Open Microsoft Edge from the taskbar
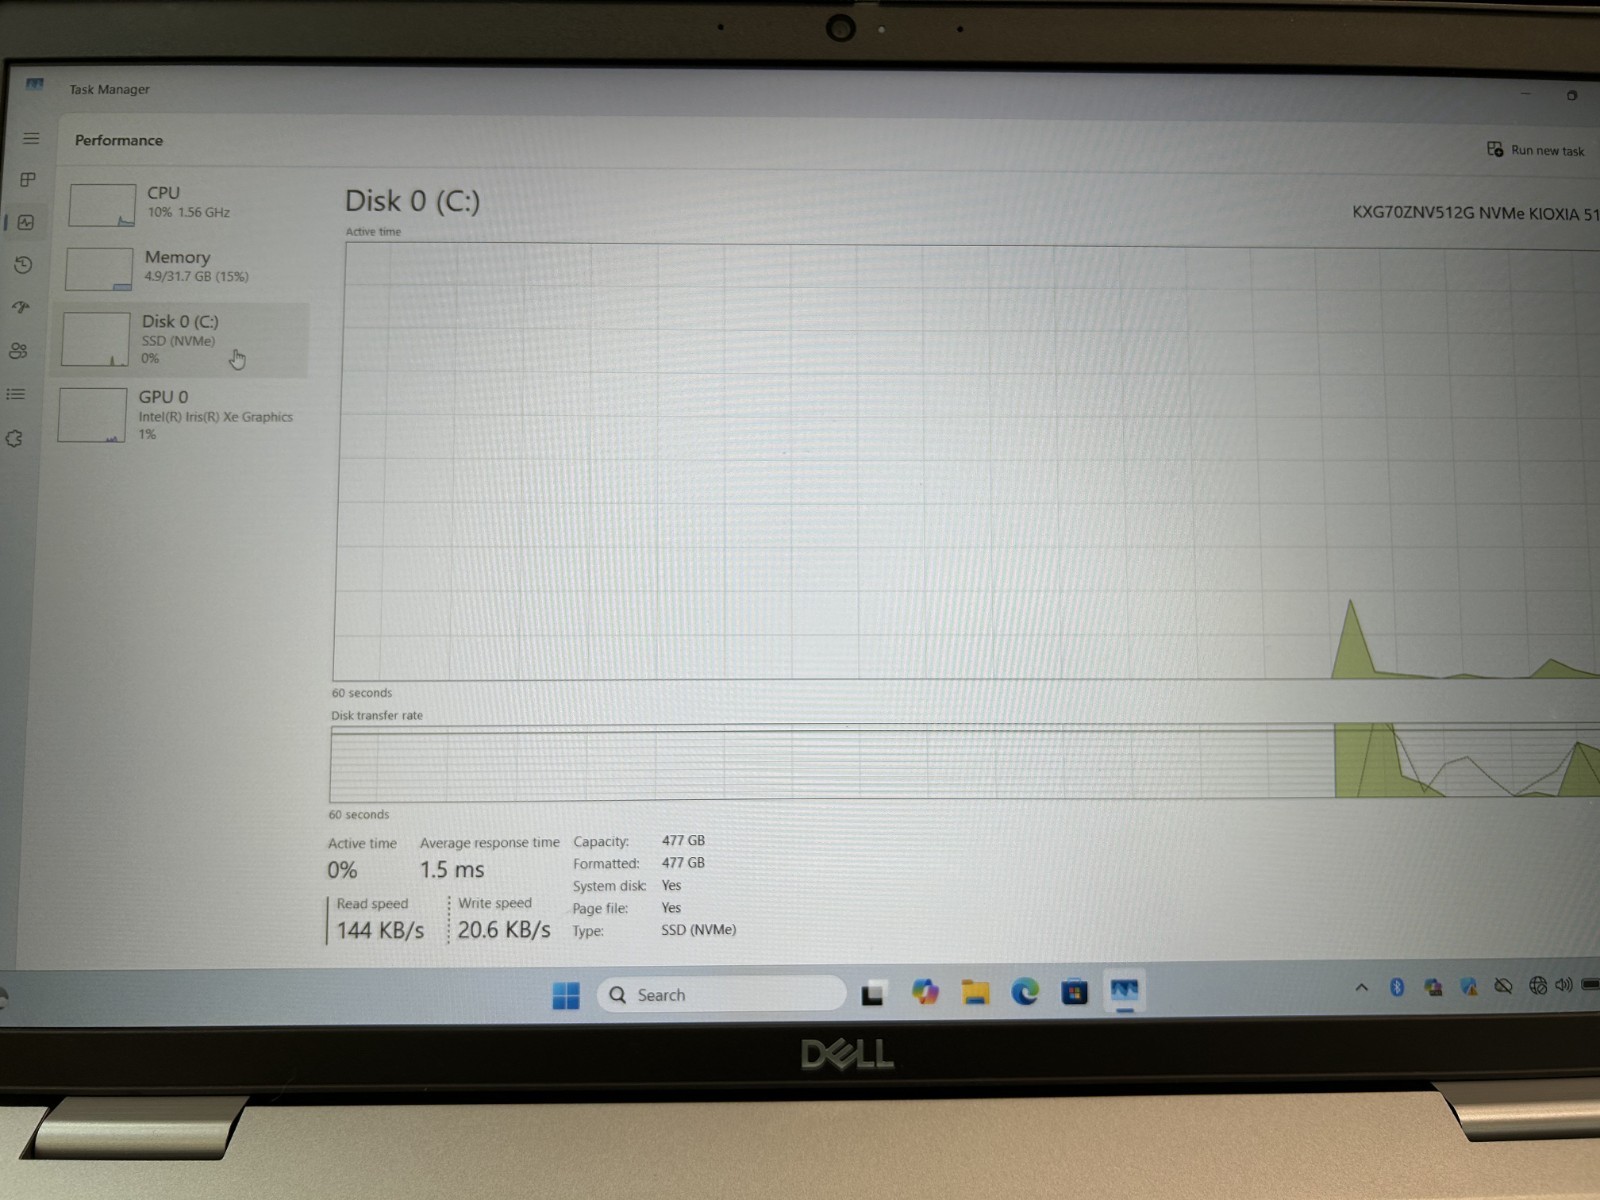Image resolution: width=1600 pixels, height=1200 pixels. 1025,992
